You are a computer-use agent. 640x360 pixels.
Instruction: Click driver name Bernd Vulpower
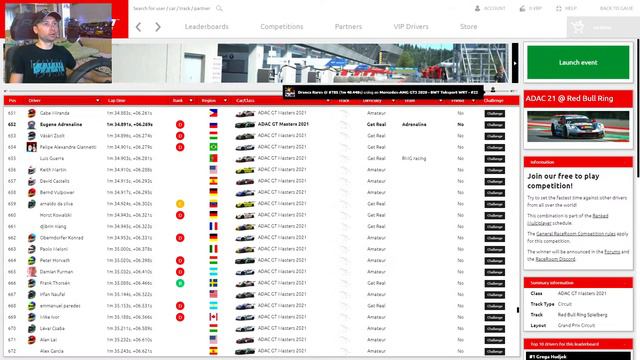[56, 192]
